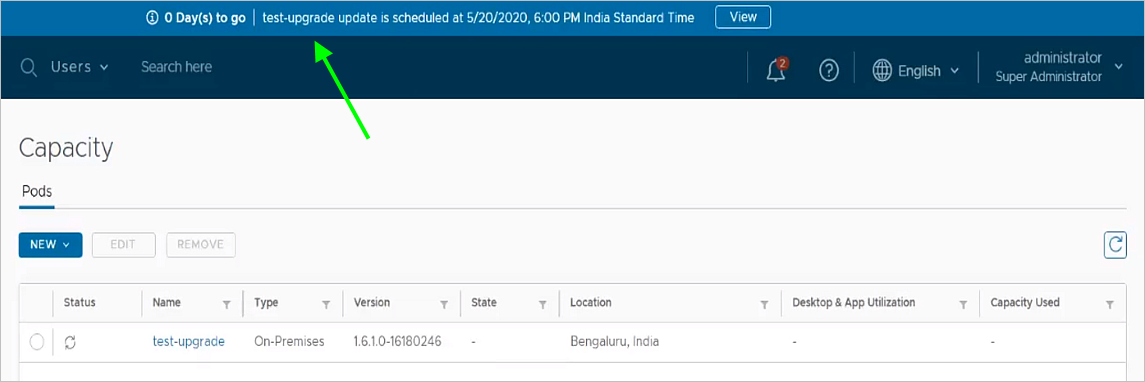
Task: Click the 1.6.1.0-16180246 version cell
Action: tap(397, 341)
